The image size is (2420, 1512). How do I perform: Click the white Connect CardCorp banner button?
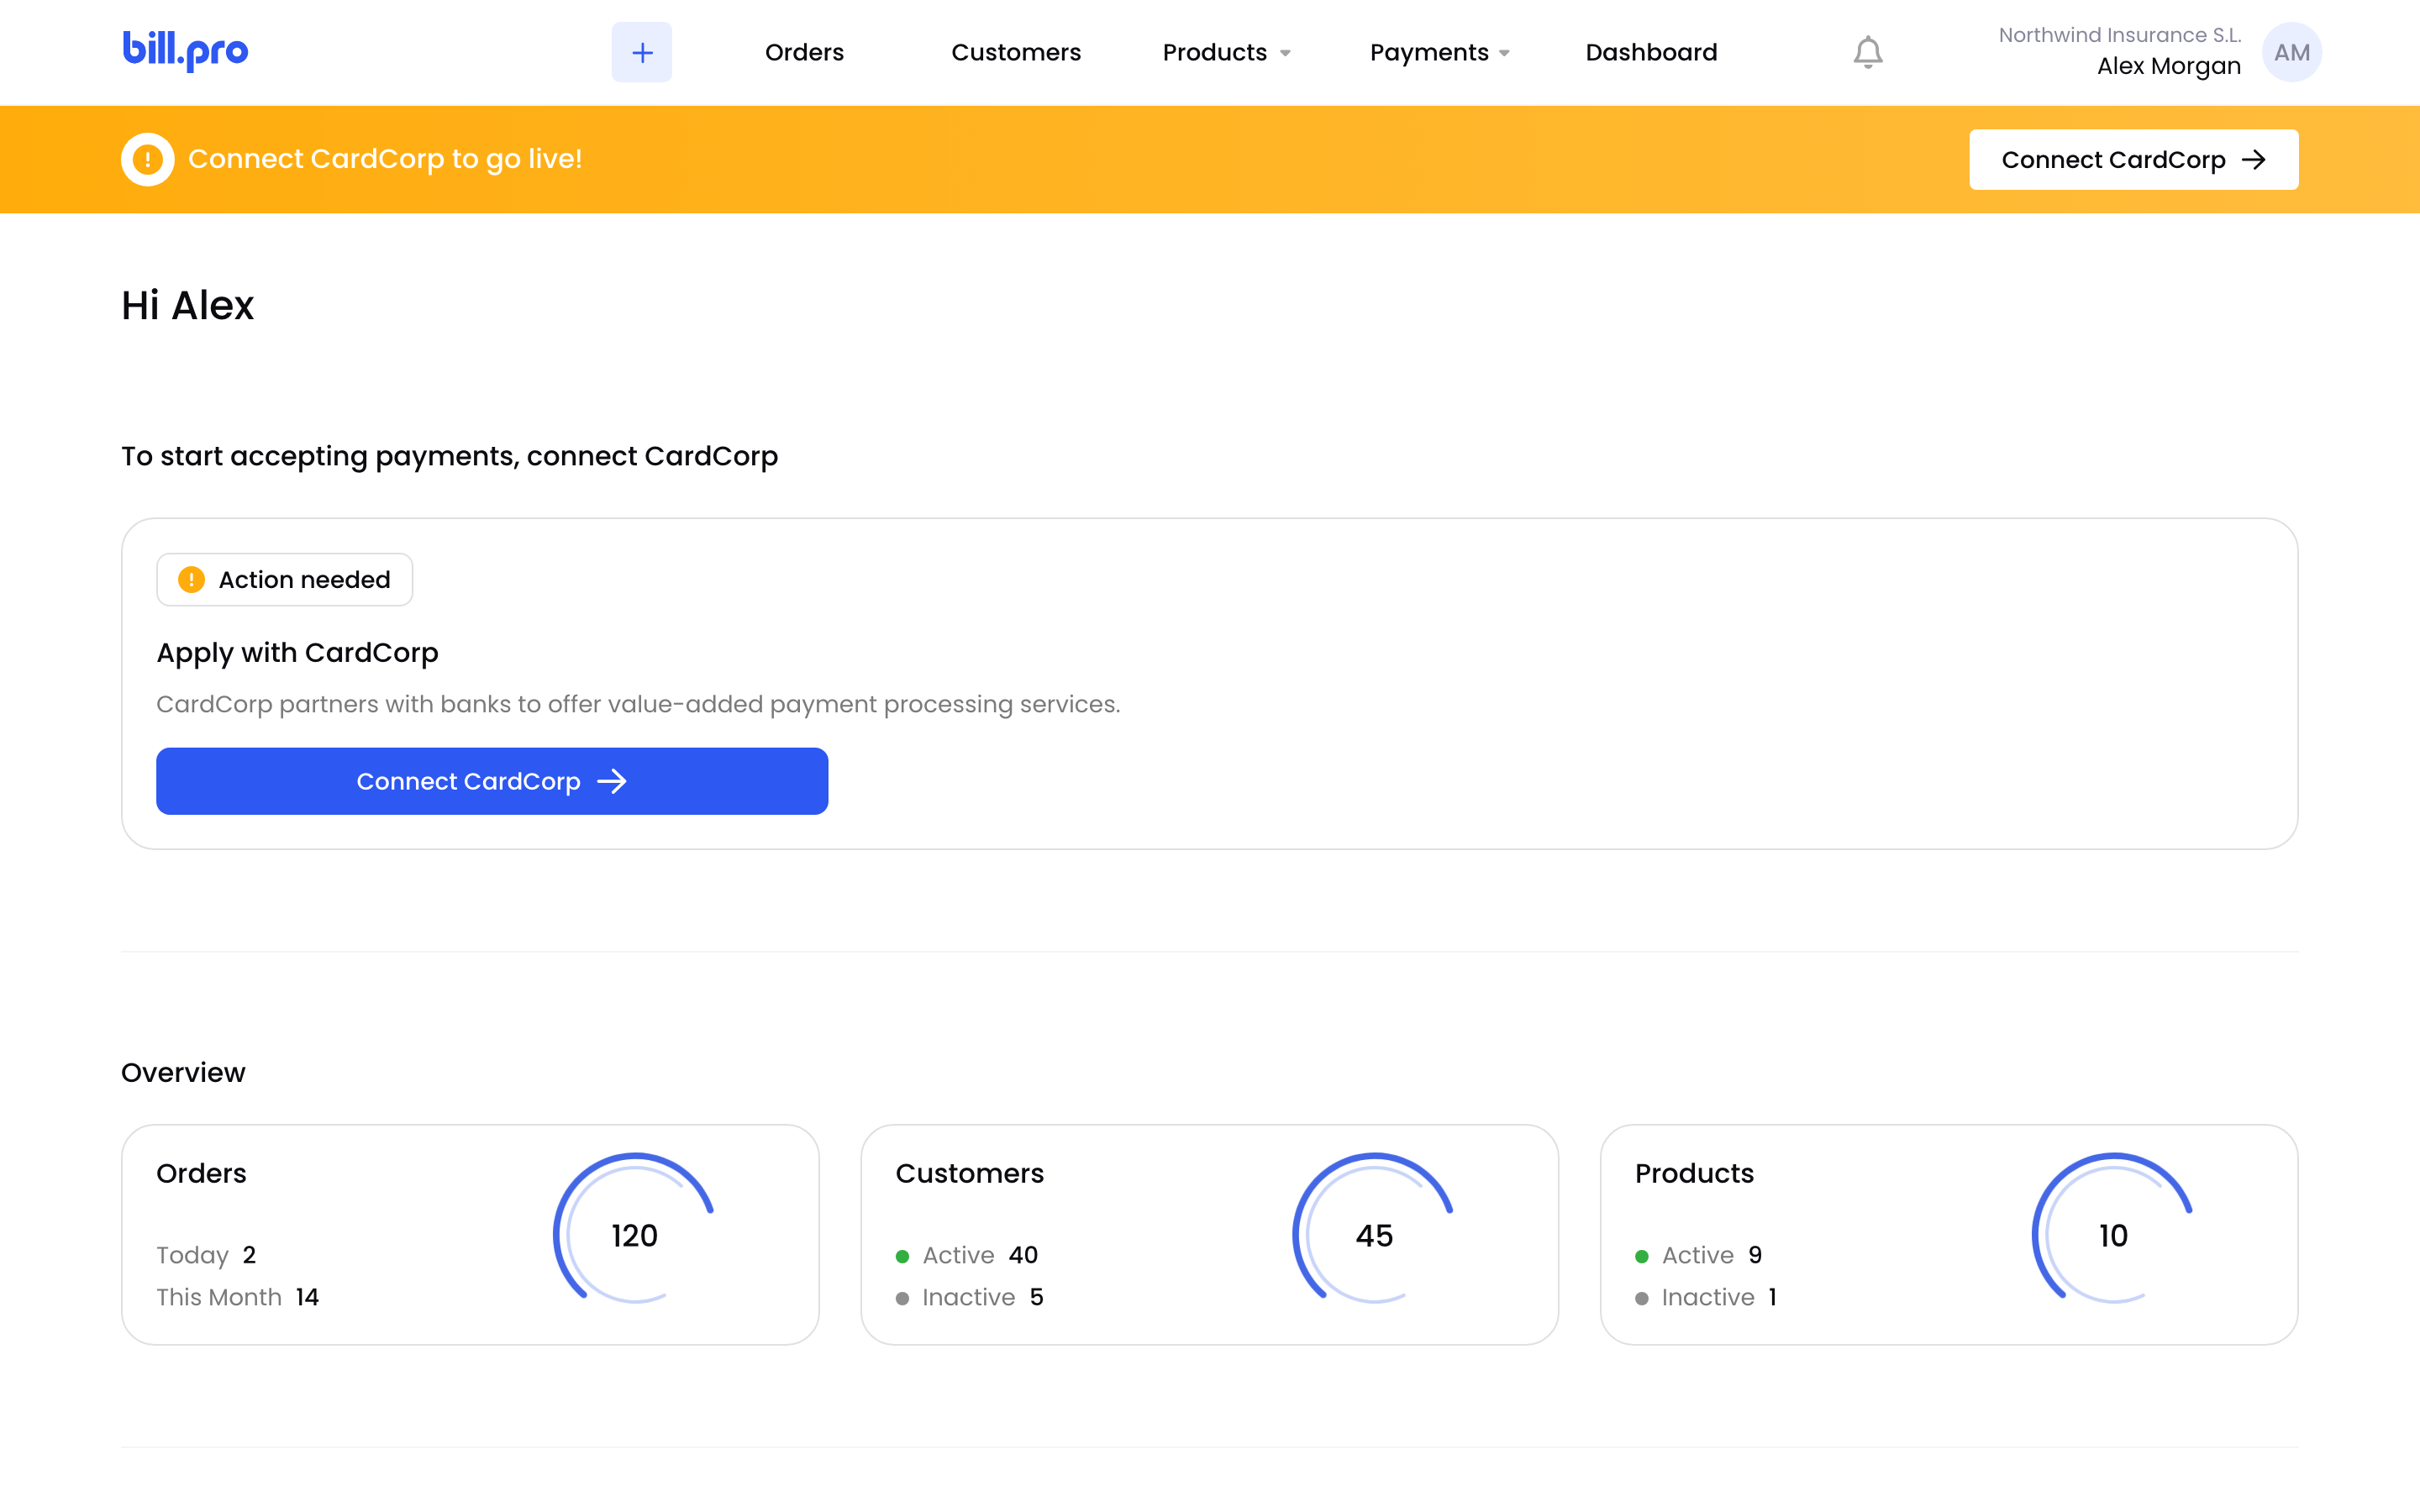(x=2133, y=160)
